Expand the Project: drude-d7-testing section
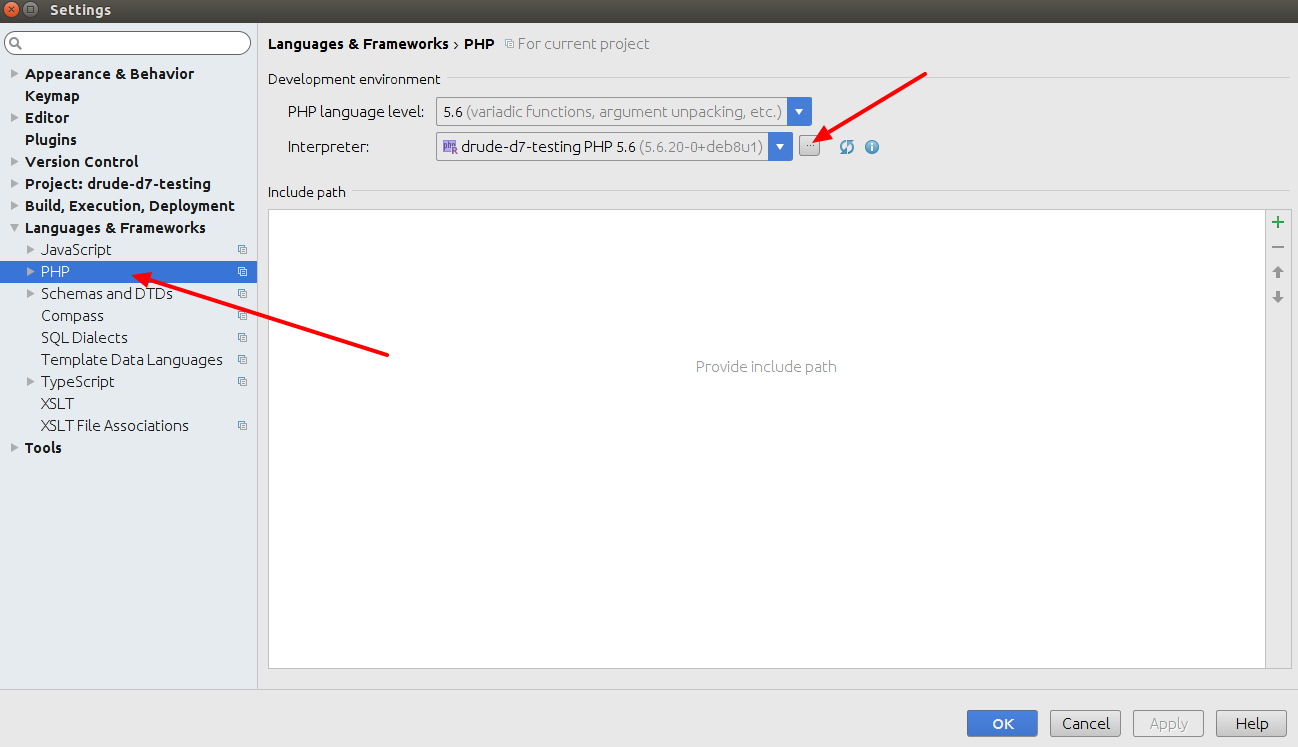The image size is (1298, 747). (x=14, y=184)
